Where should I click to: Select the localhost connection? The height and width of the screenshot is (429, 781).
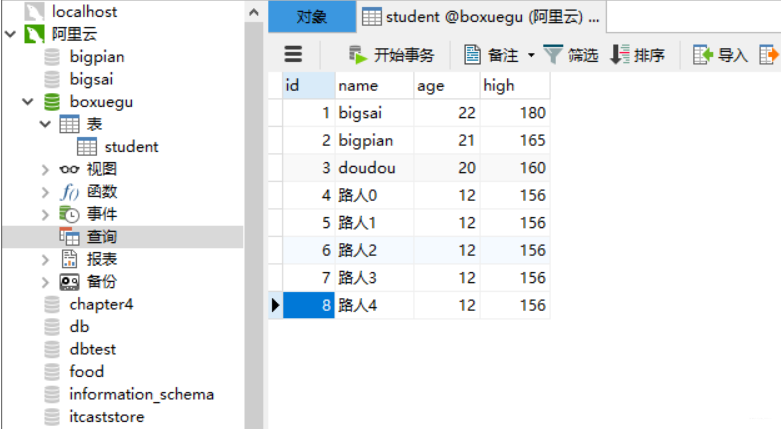coord(84,11)
